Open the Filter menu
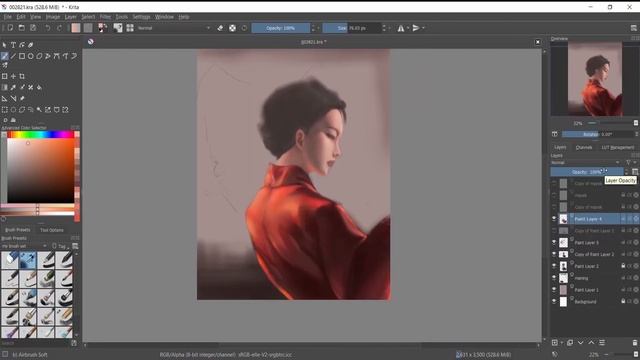The width and height of the screenshot is (640, 360). pos(105,17)
